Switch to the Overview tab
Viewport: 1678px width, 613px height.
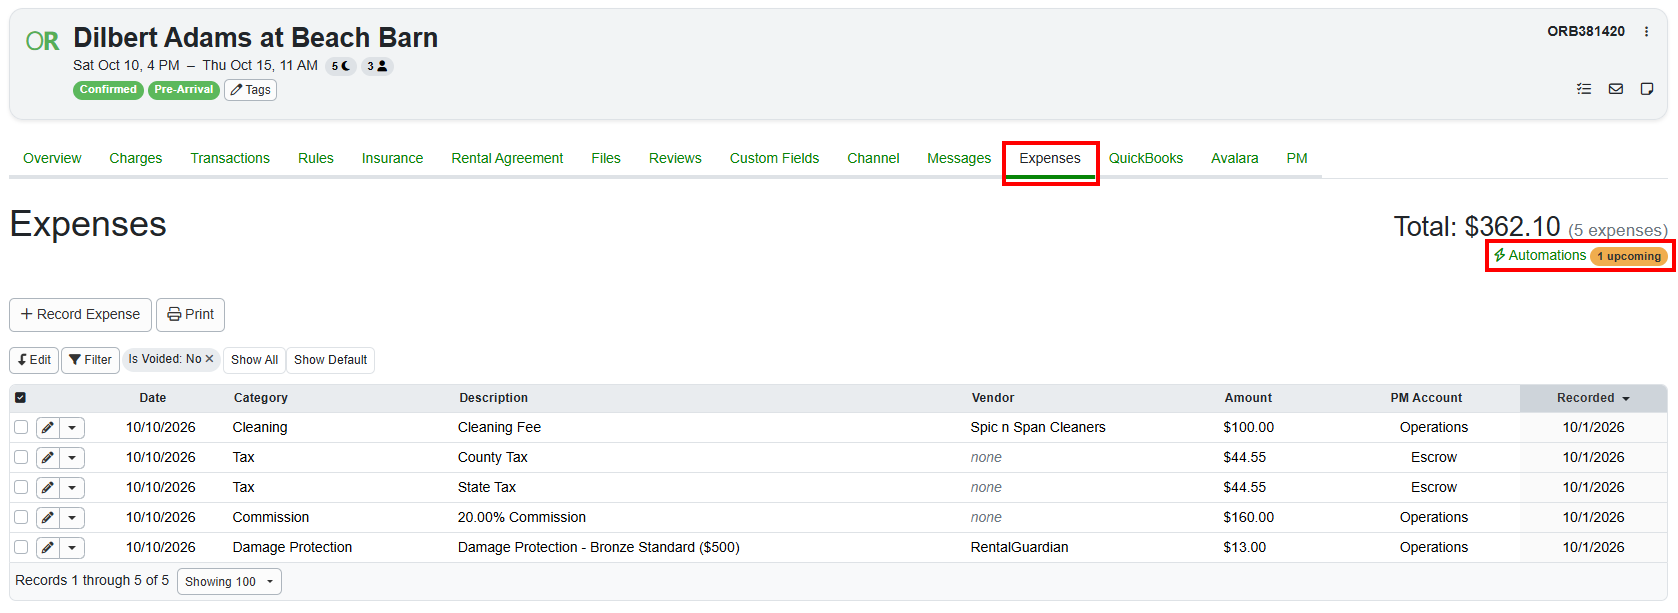click(x=52, y=158)
